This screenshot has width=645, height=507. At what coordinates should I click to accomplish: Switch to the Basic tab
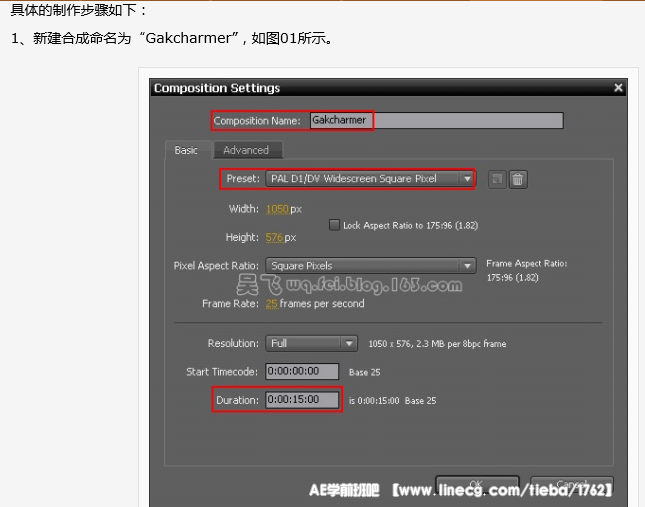186,150
